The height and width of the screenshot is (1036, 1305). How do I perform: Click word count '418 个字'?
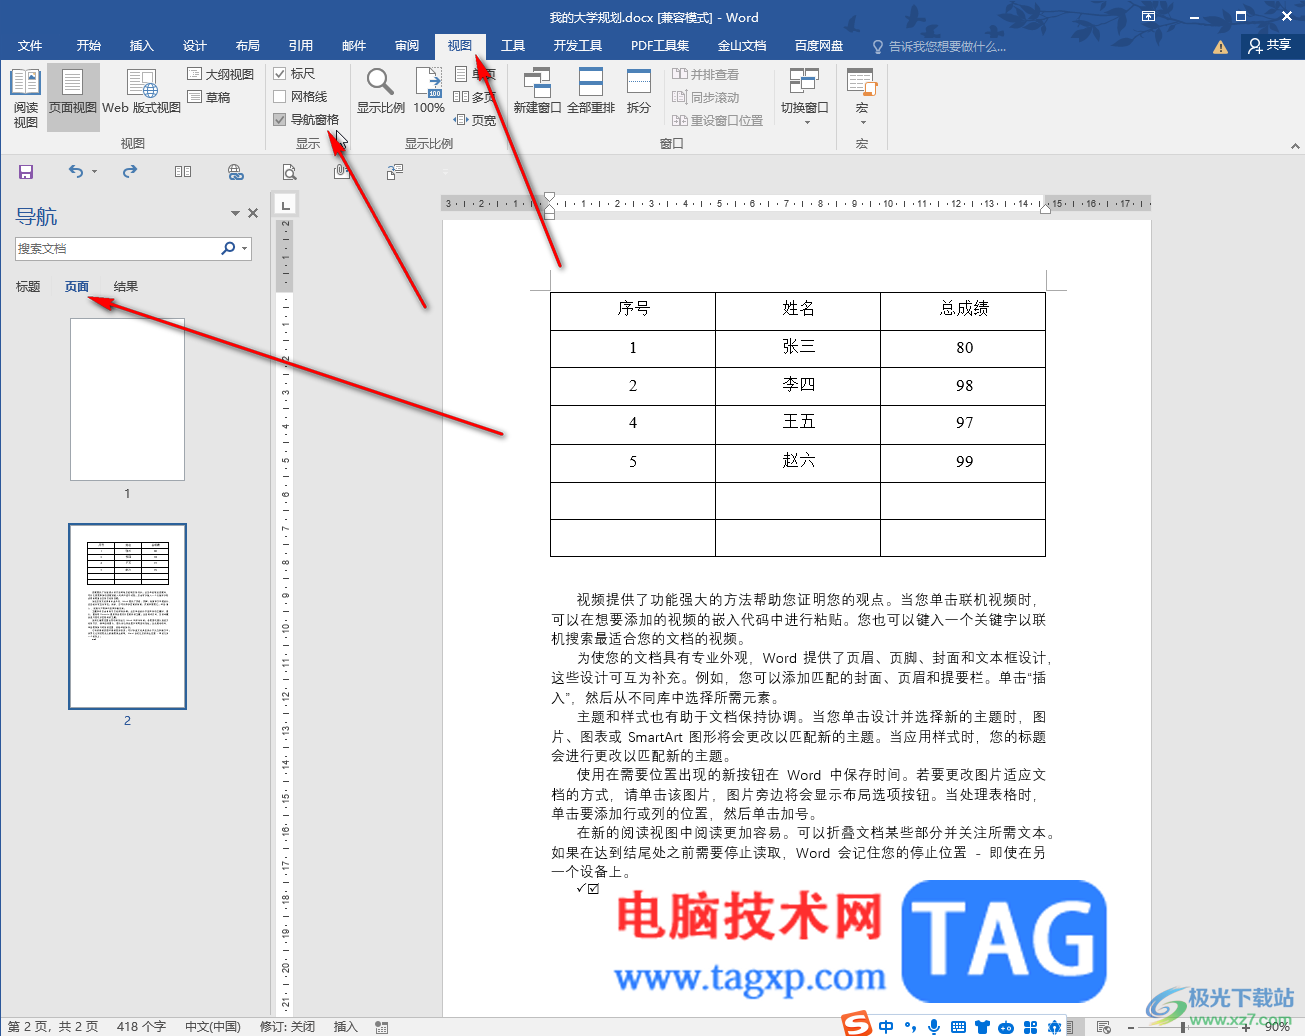pos(141,1027)
